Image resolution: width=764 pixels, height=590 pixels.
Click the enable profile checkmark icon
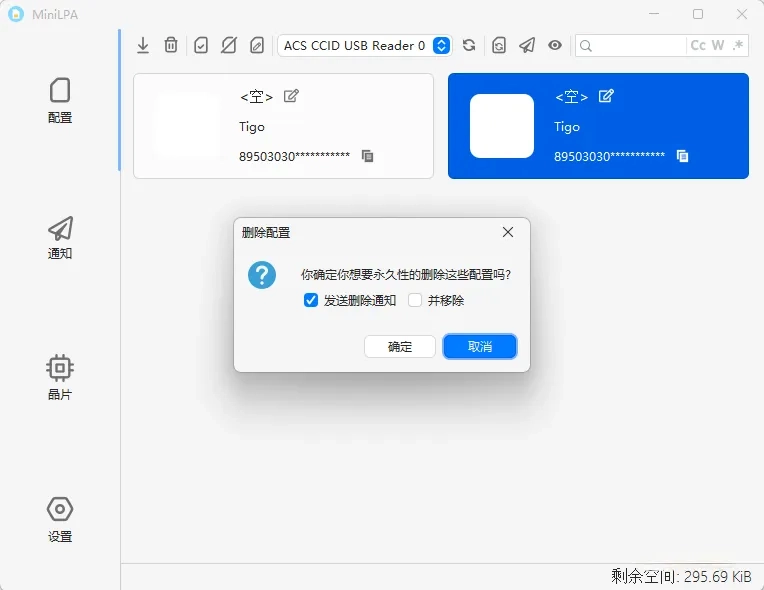coord(201,45)
